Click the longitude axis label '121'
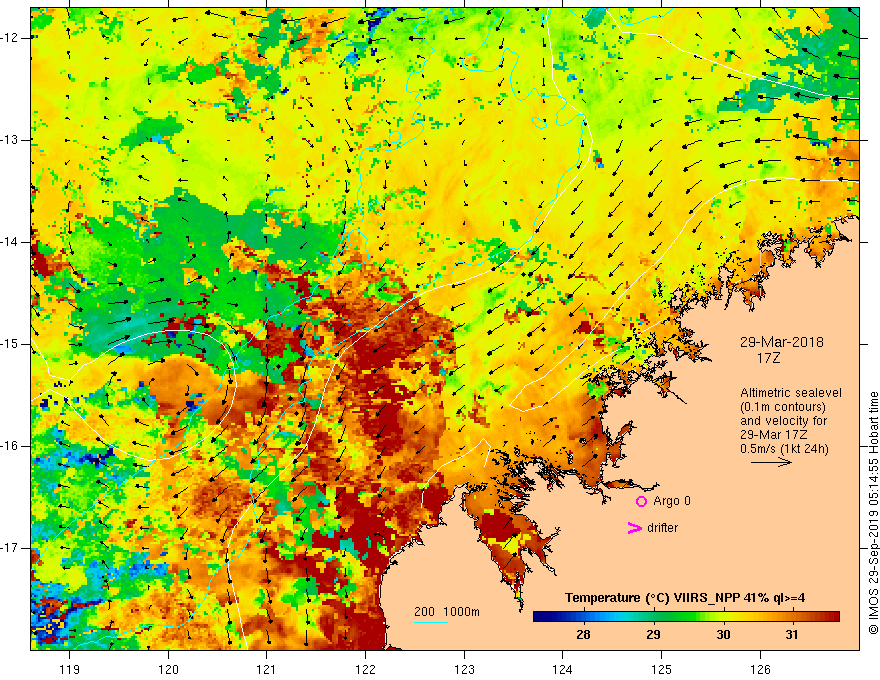Image resolution: width=880 pixels, height=680 pixels. pos(266,669)
